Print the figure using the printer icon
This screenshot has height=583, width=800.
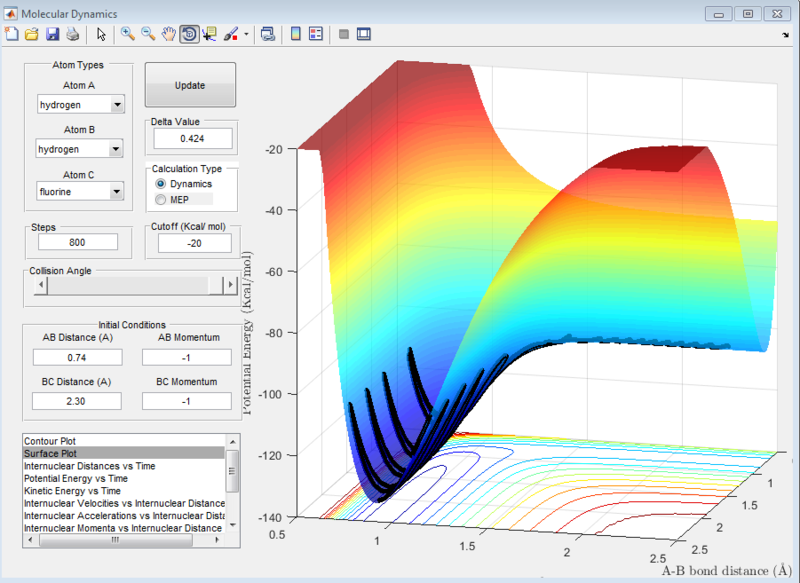70,34
